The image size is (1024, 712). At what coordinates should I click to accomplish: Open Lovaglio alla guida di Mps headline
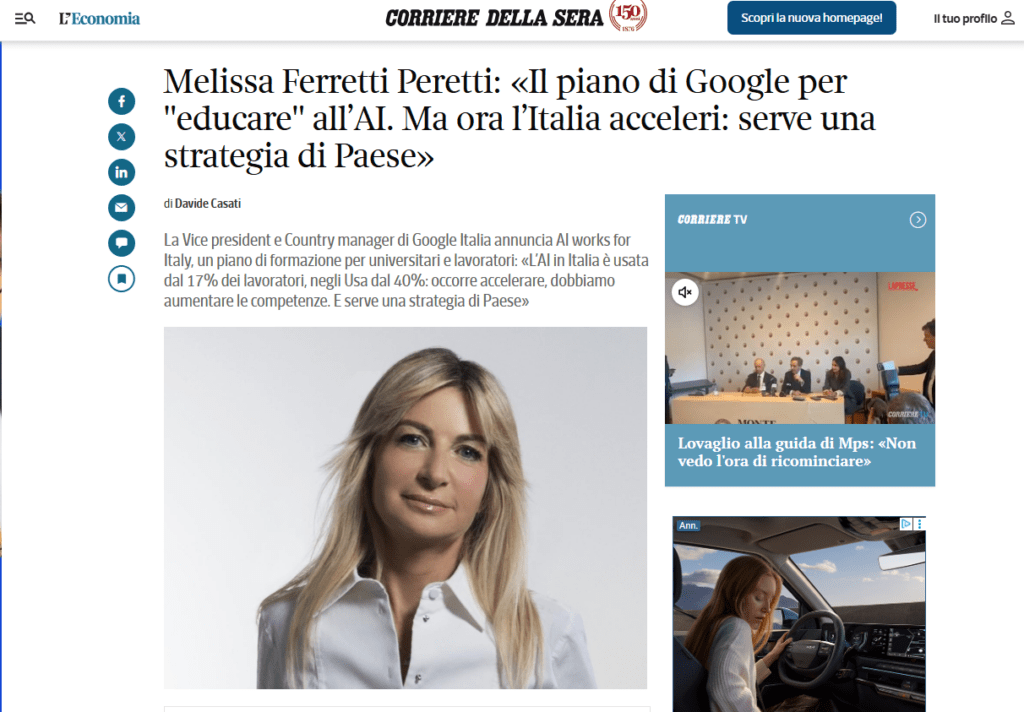(797, 452)
